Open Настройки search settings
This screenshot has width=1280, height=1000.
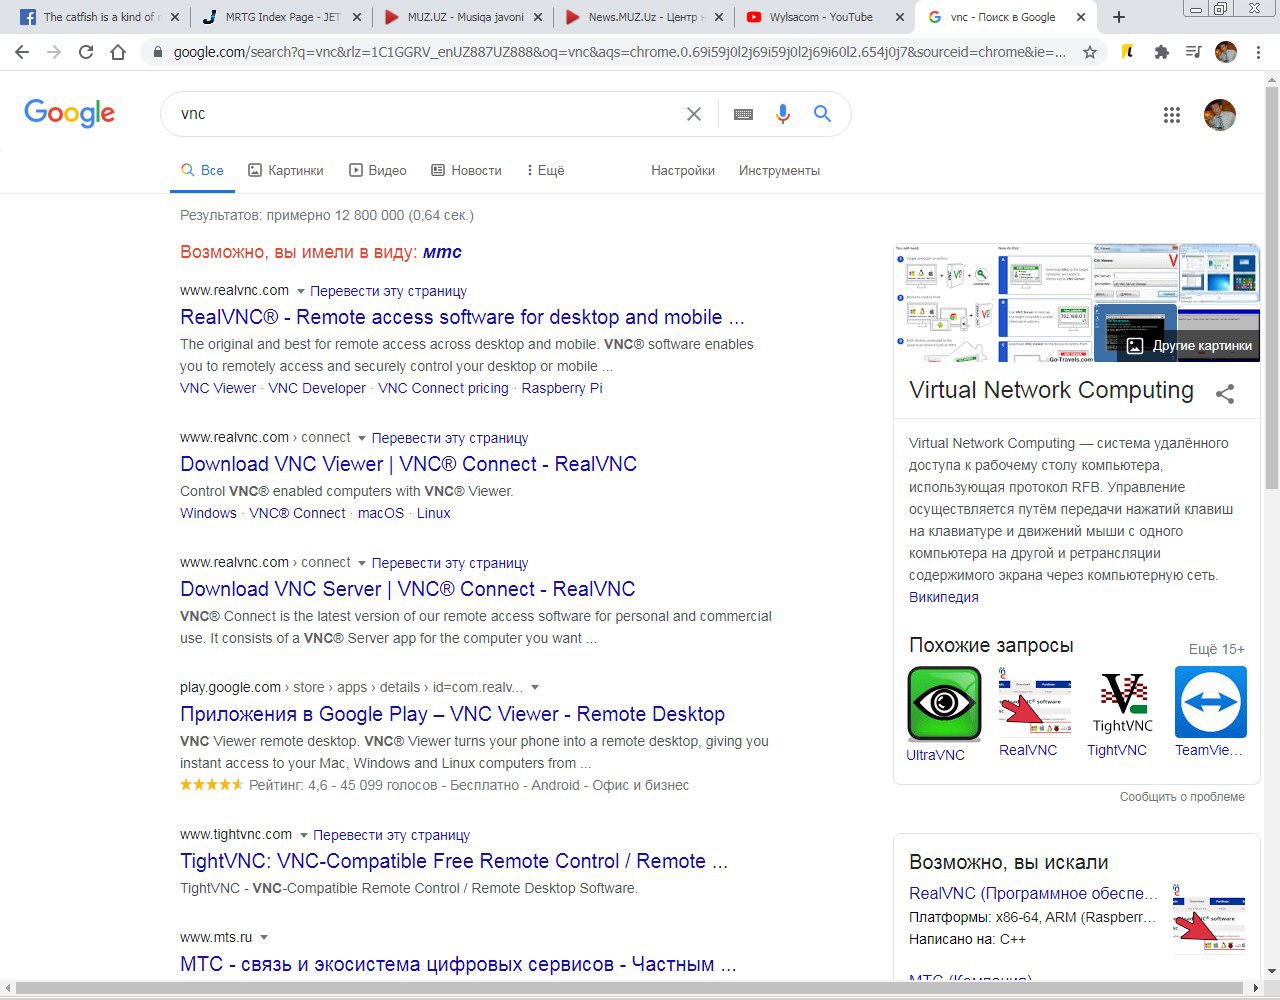point(683,171)
